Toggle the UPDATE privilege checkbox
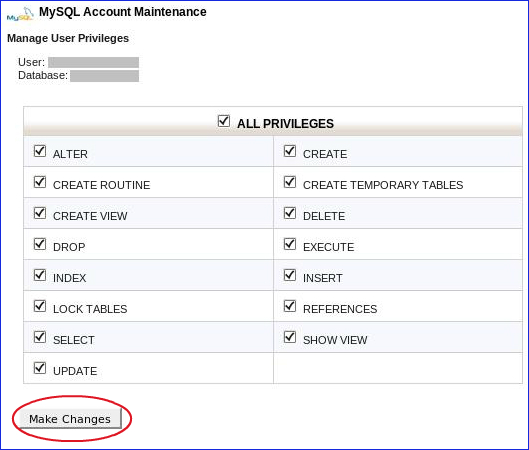The width and height of the screenshot is (529, 450). [x=40, y=368]
